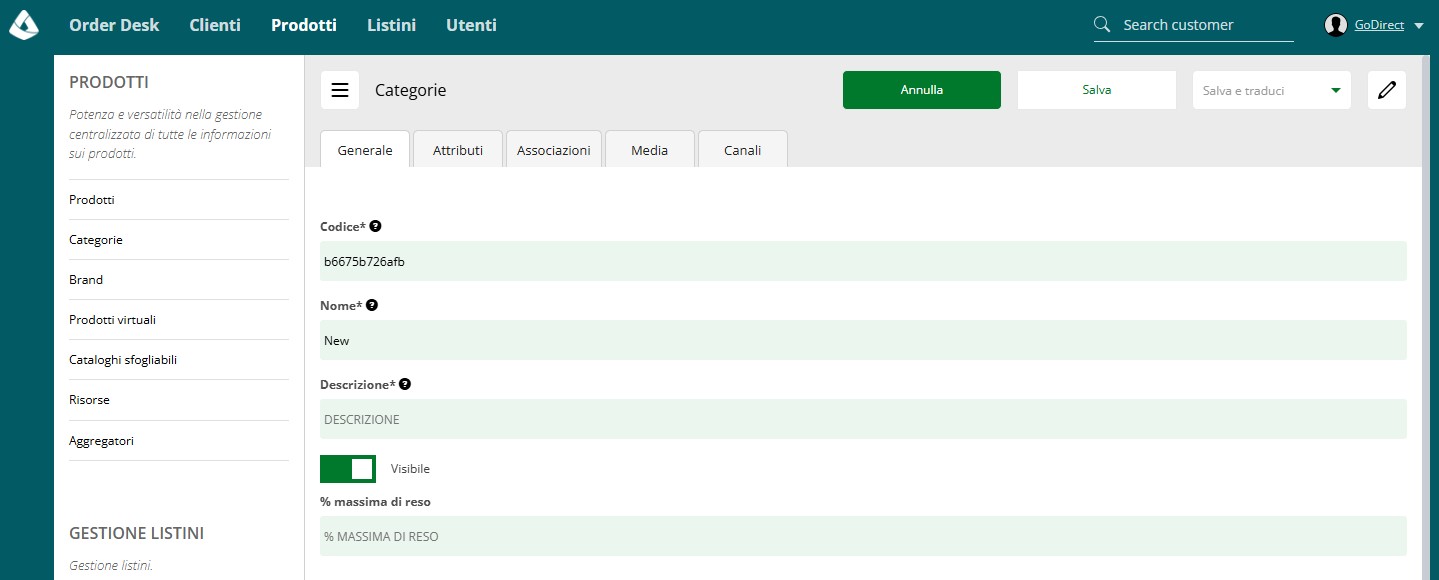Viewport: 1439px width, 580px height.
Task: Switch to the Attributi tab
Action: [458, 150]
